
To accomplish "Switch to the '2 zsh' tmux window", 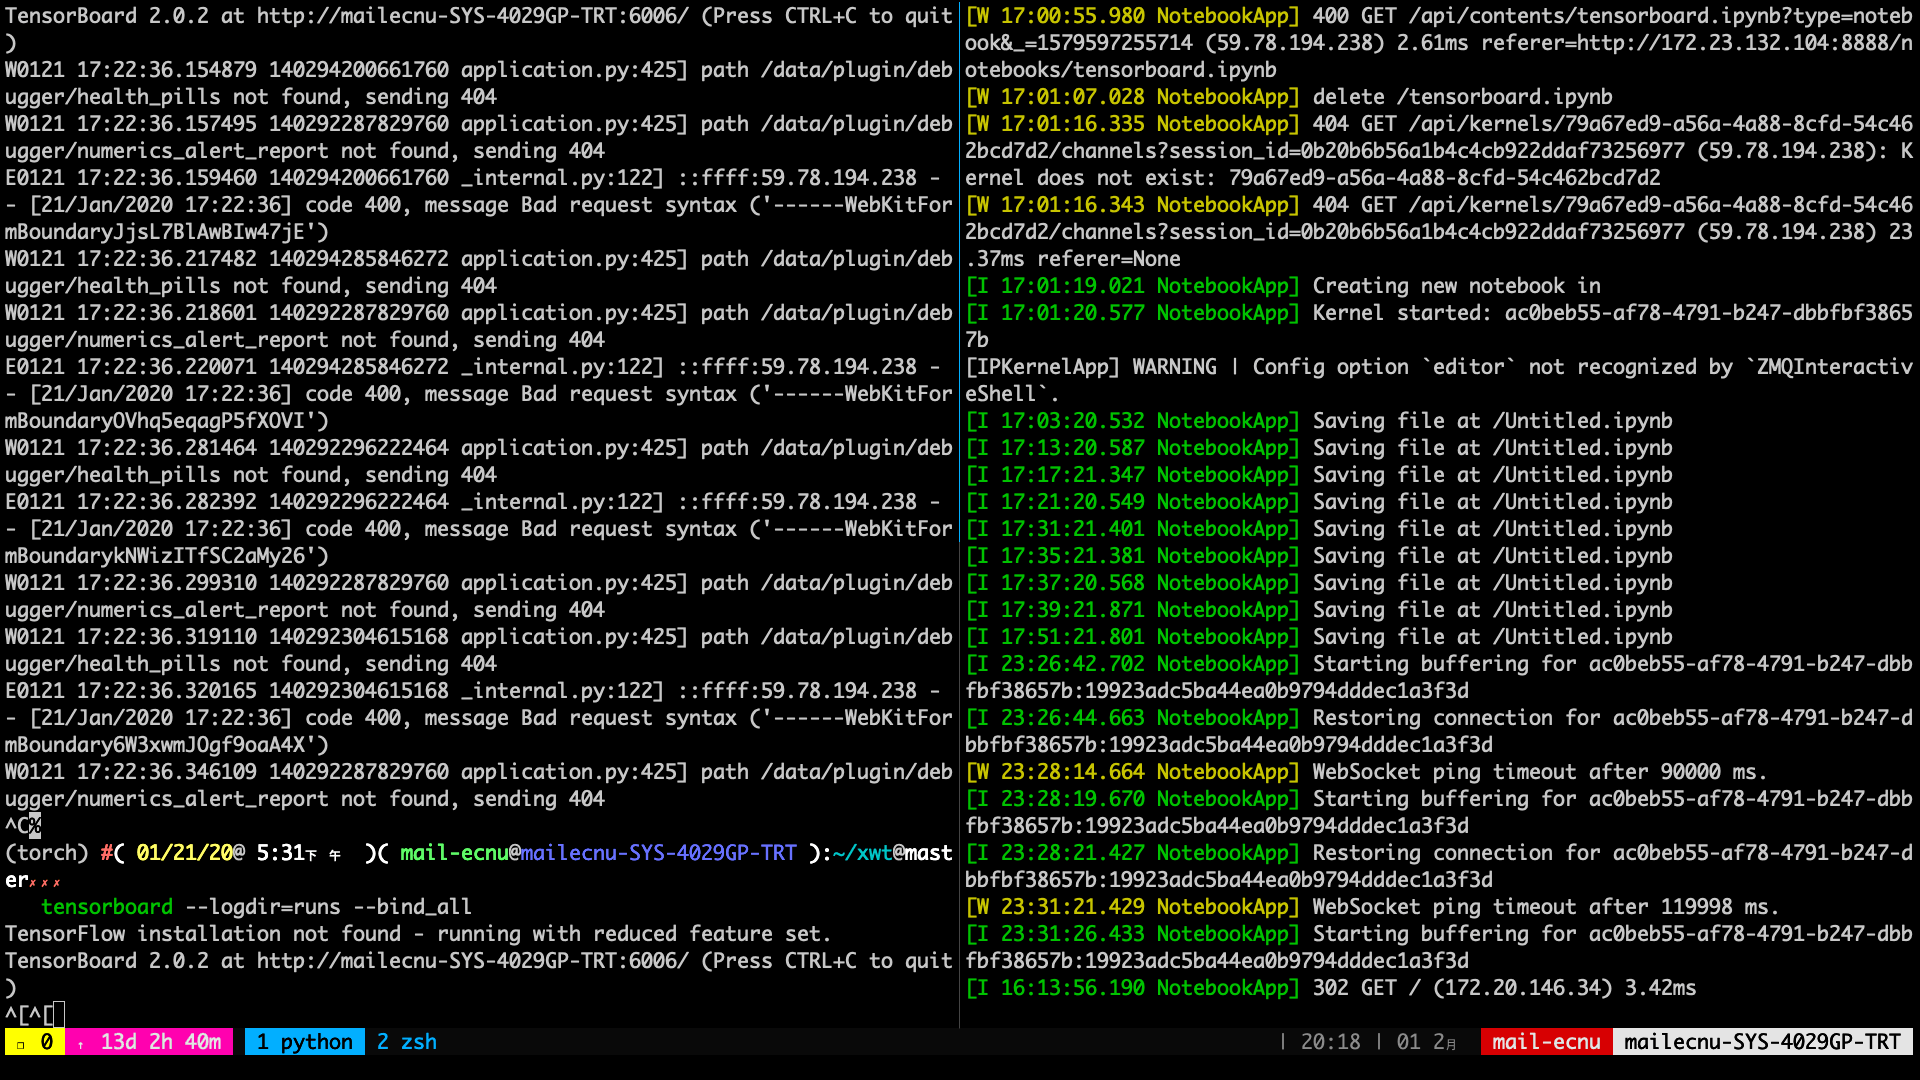I will (406, 1042).
